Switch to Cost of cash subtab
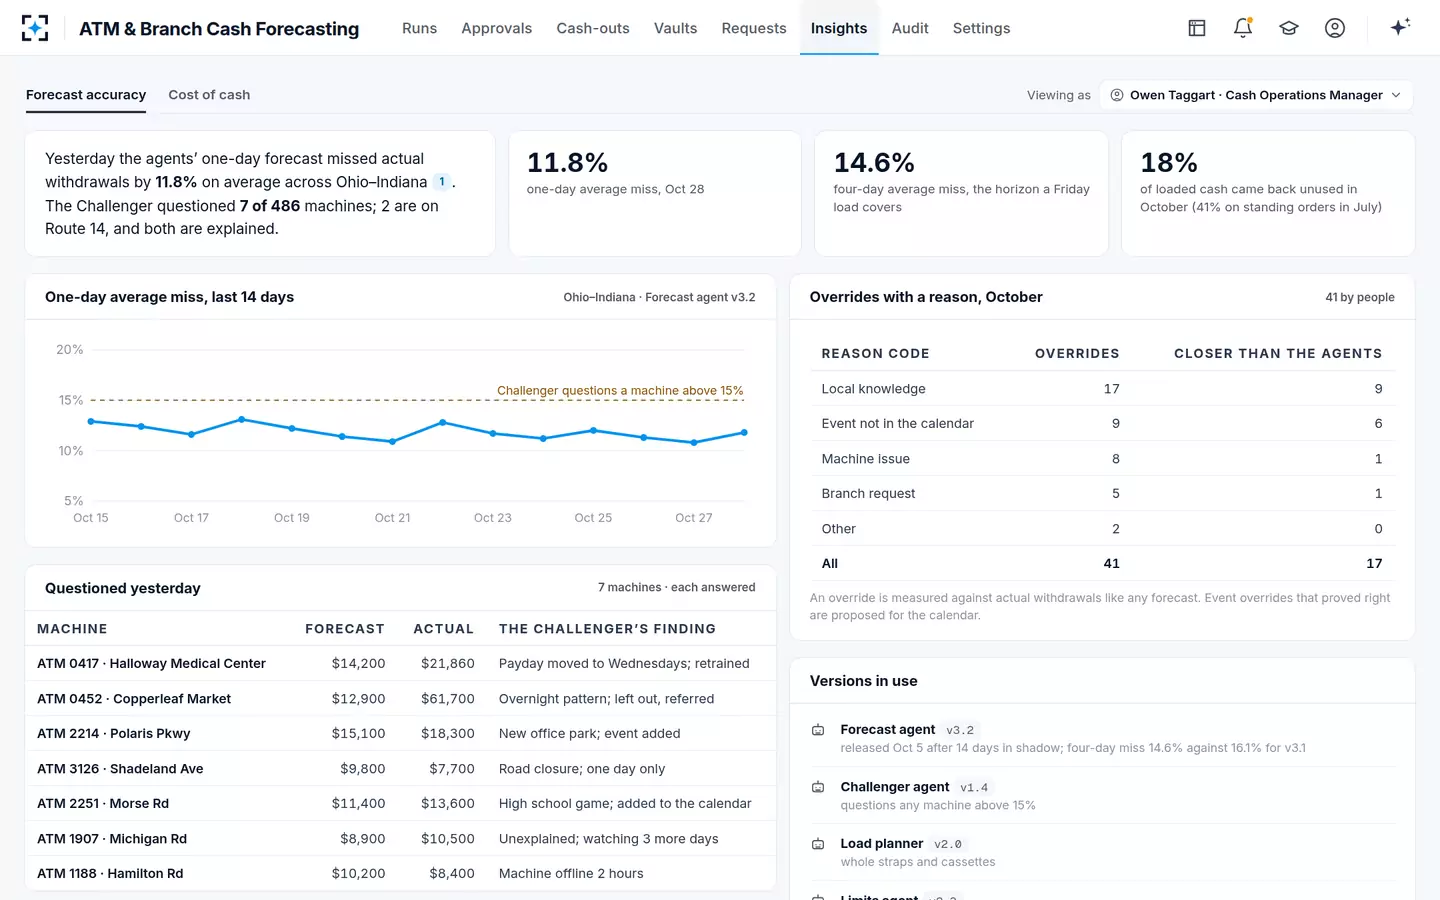 coord(209,95)
